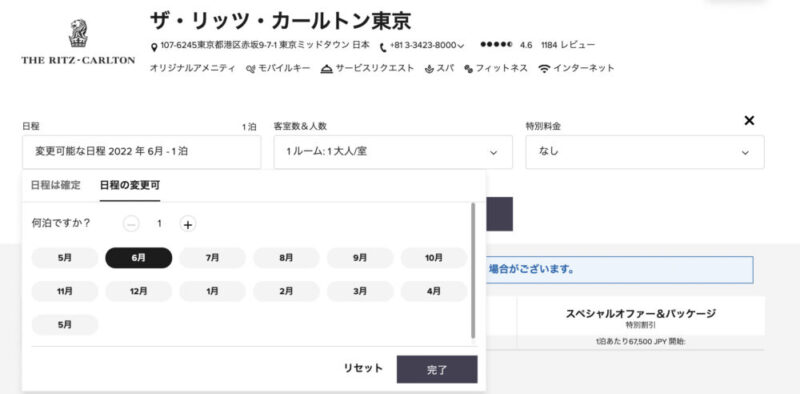Click the Ritz-Carlton lion logo
This screenshot has height=394, width=800.
click(x=78, y=34)
